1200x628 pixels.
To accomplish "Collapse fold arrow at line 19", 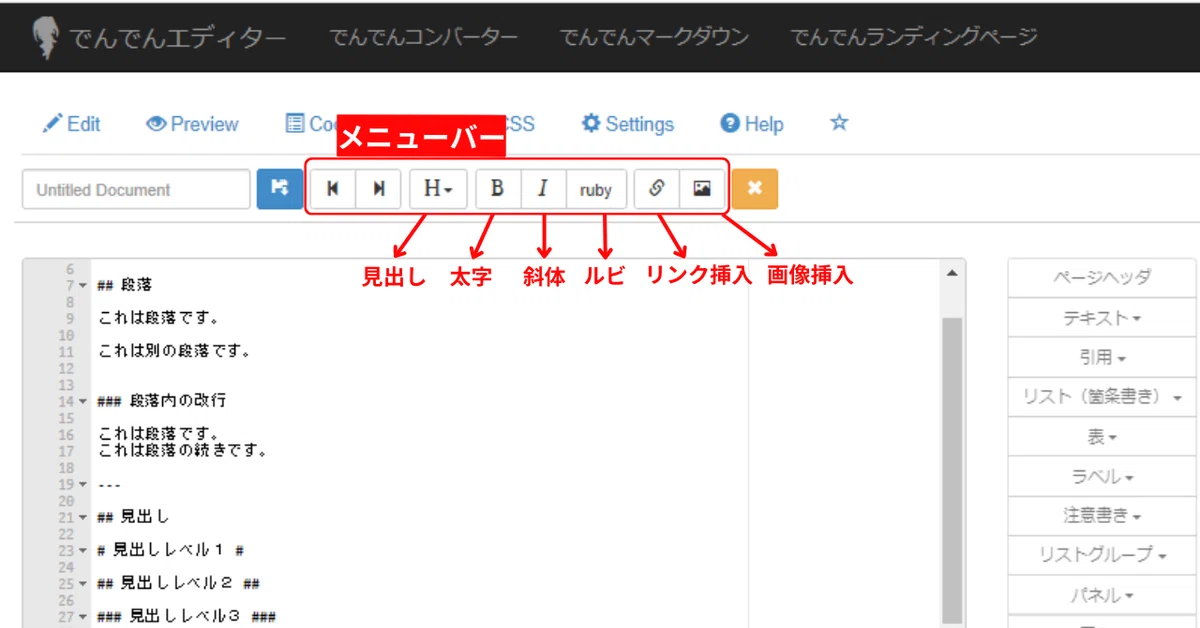I will [x=83, y=484].
